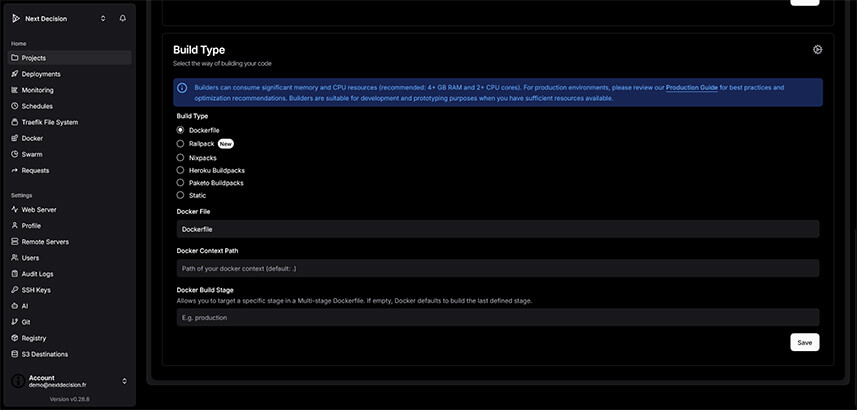Screen dimensions: 857x410
Task: Click the Web Server activity icon
Action: point(15,209)
